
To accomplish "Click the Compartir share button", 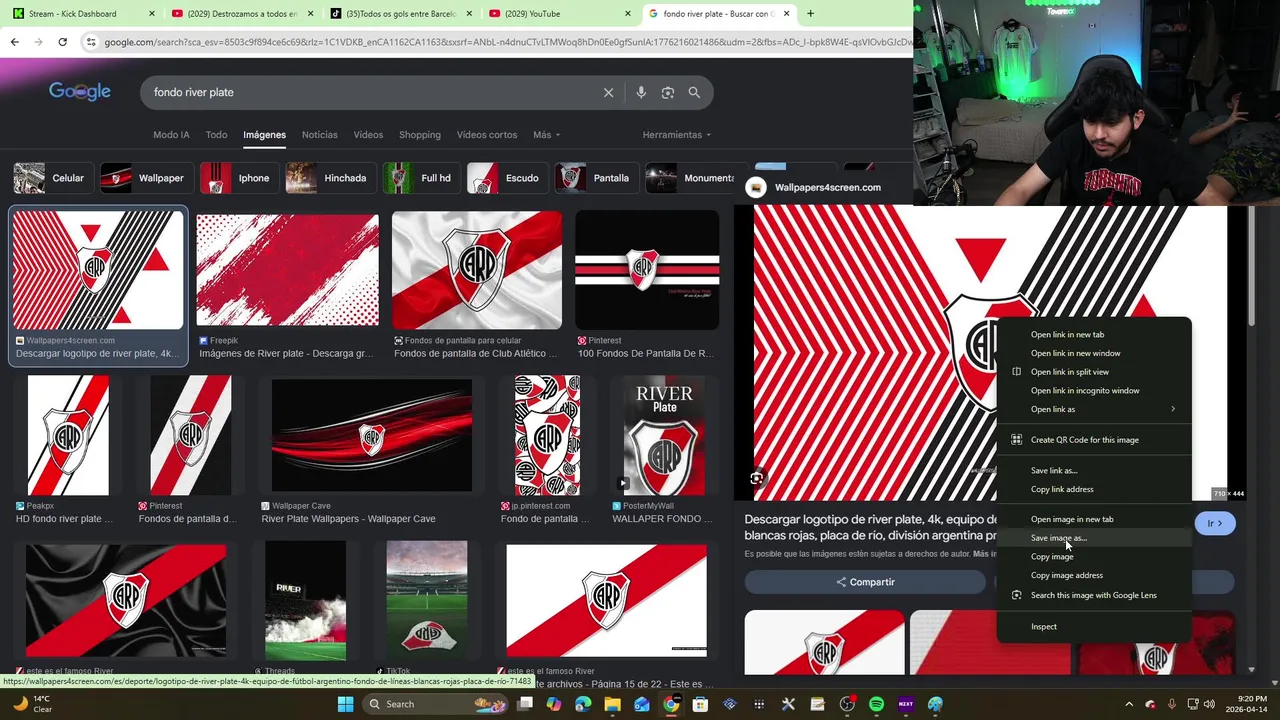I will (x=865, y=582).
